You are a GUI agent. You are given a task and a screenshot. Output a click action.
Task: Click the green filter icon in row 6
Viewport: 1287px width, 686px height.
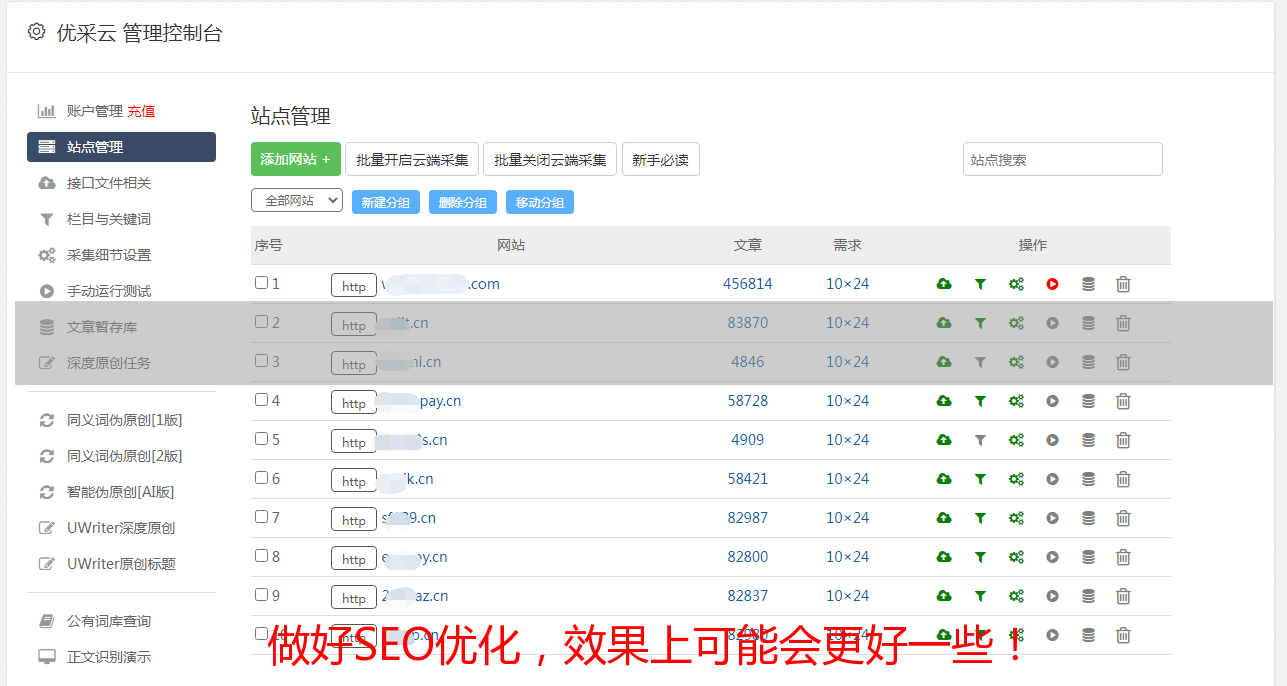coord(980,479)
